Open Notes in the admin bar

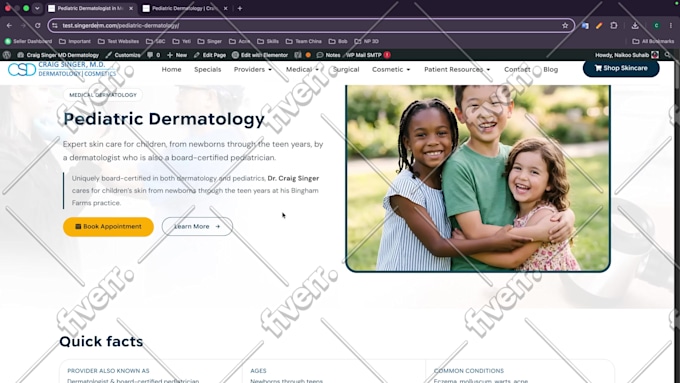[328, 55]
